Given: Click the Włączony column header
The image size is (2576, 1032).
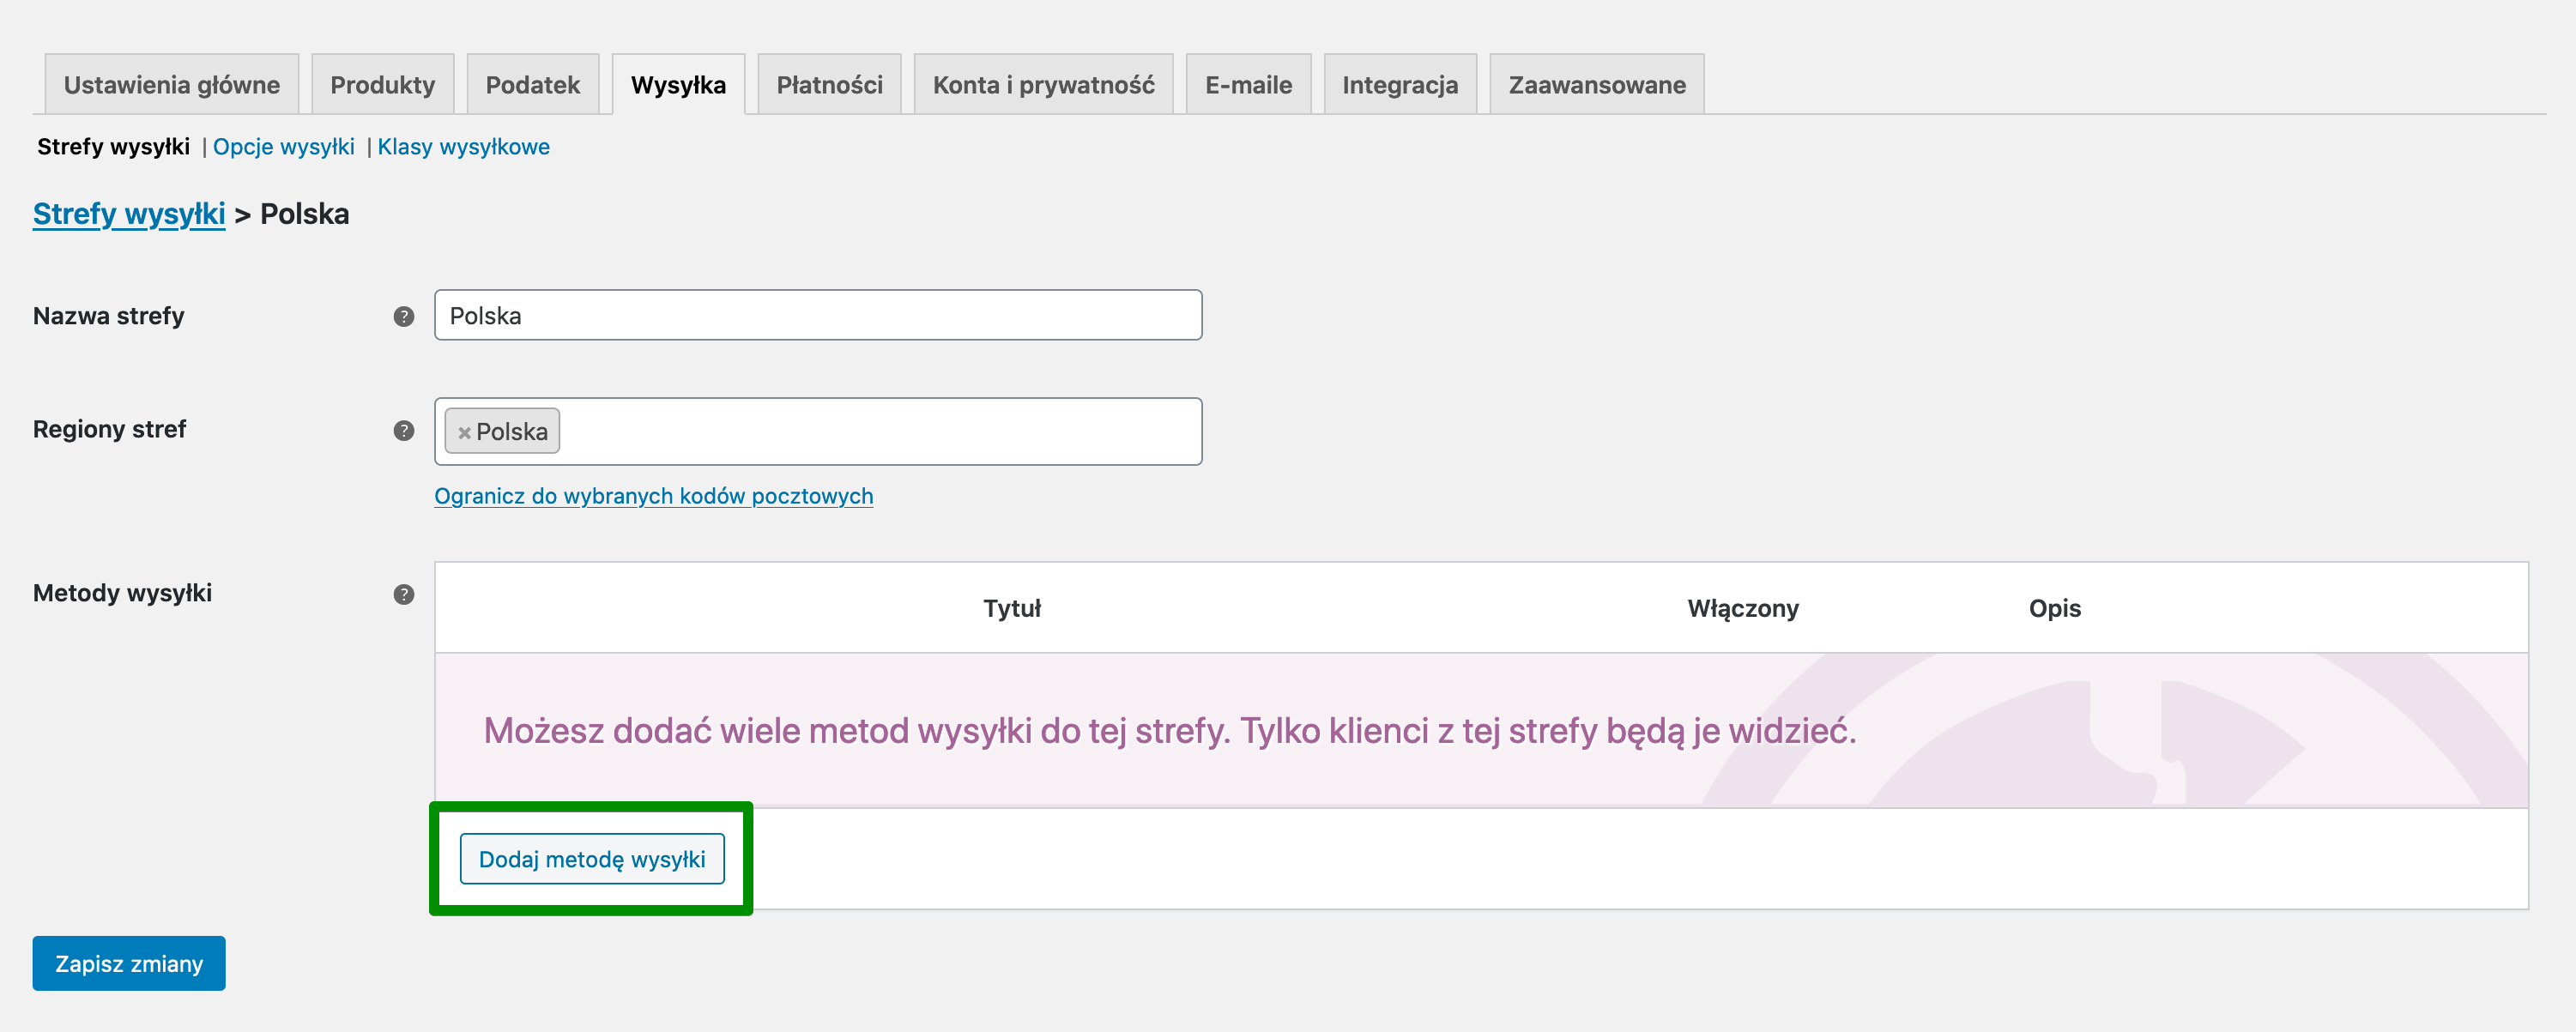Looking at the screenshot, I should 1743,608.
